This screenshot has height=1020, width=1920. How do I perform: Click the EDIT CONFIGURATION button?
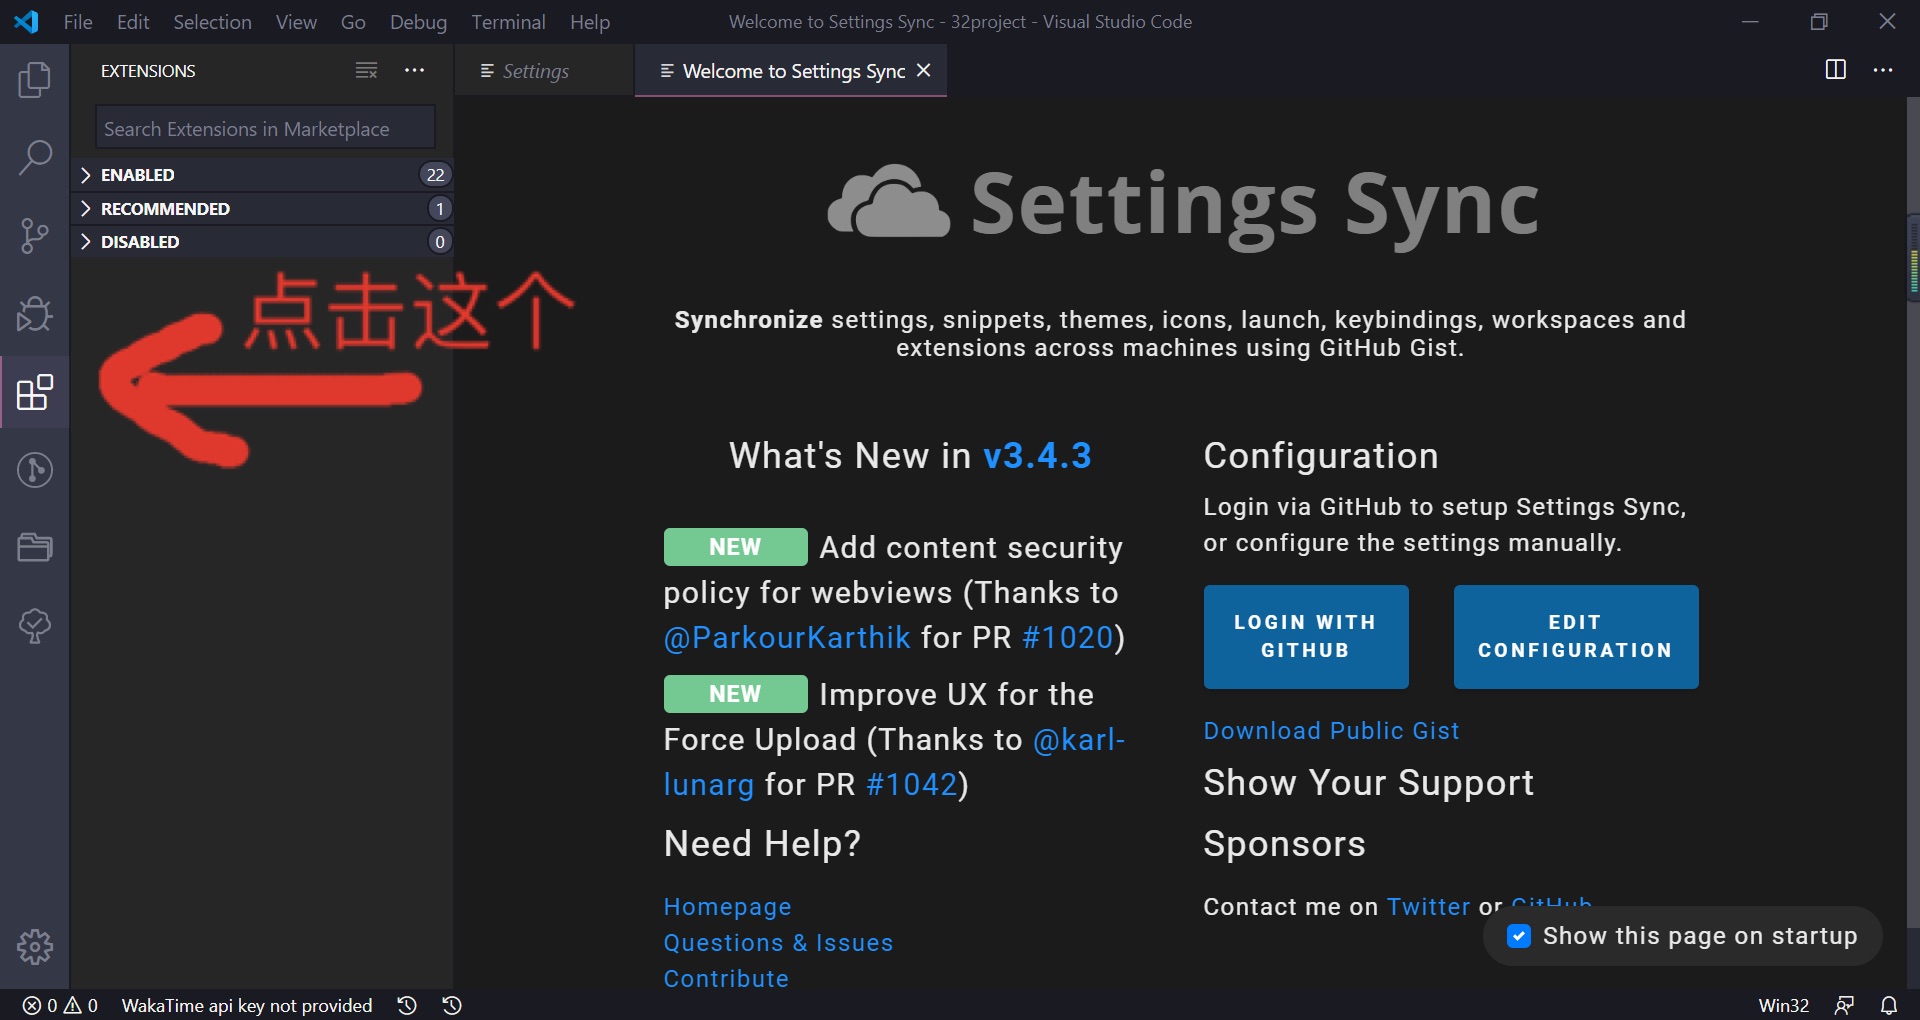pos(1576,636)
